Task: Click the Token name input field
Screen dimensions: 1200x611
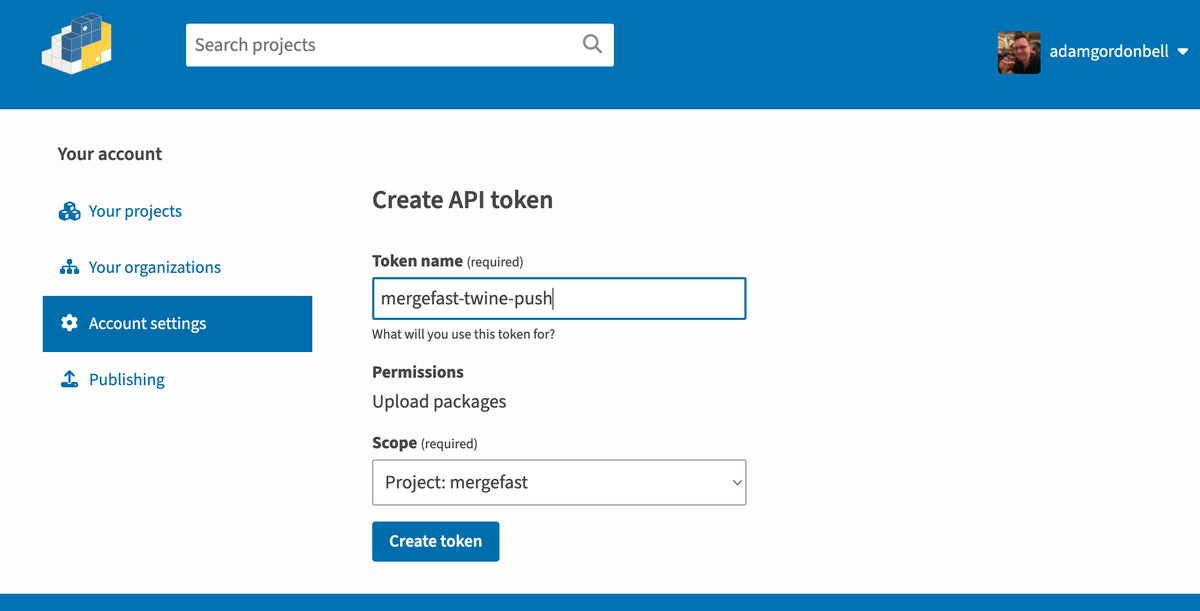Action: pyautogui.click(x=558, y=298)
